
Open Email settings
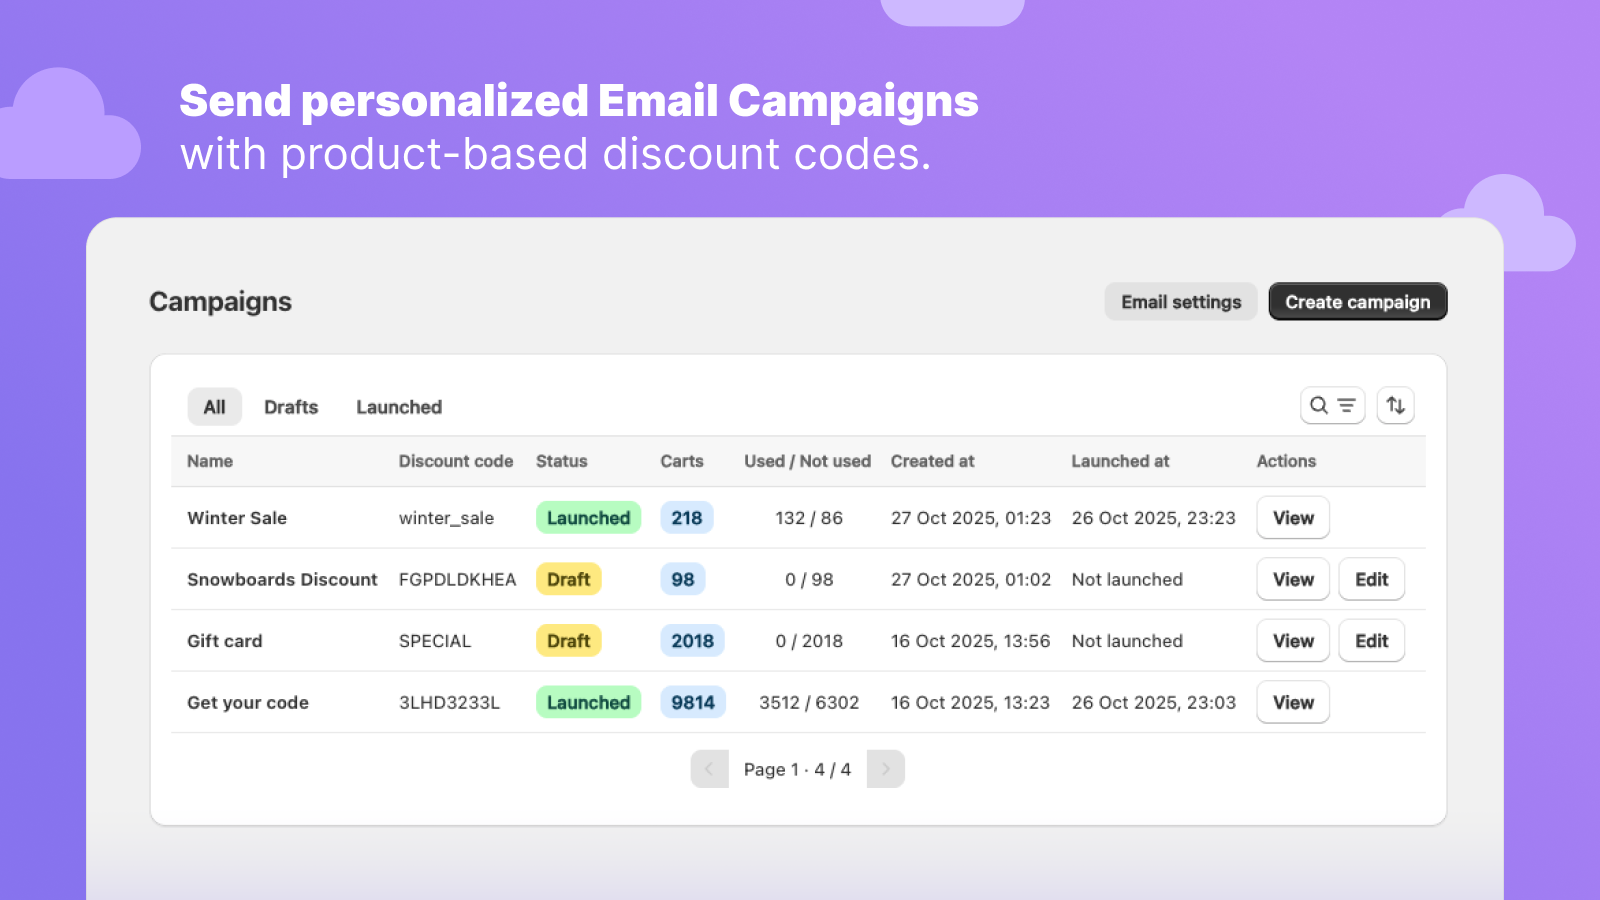click(1180, 301)
